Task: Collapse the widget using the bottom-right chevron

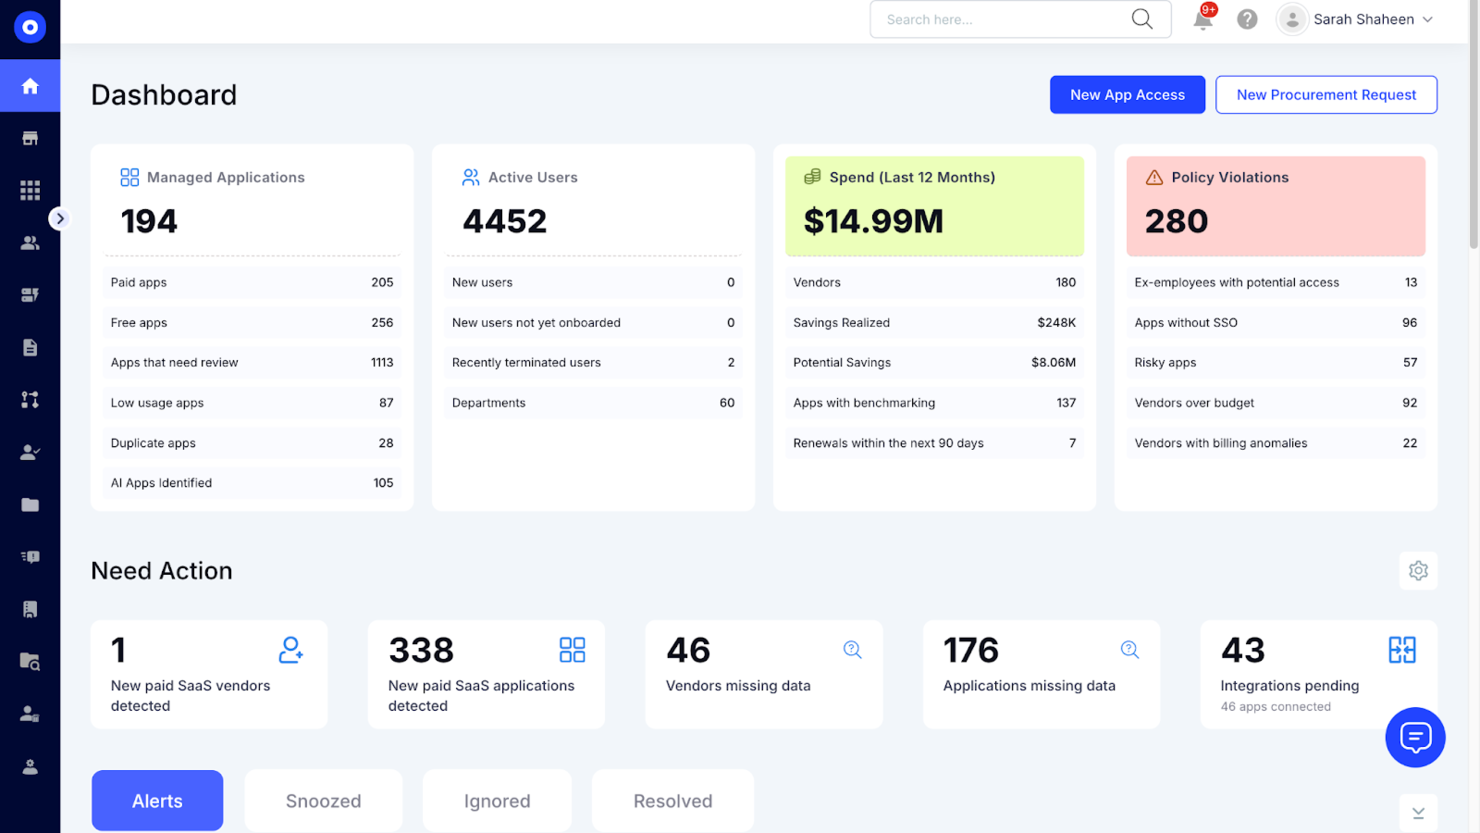Action: click(1418, 813)
